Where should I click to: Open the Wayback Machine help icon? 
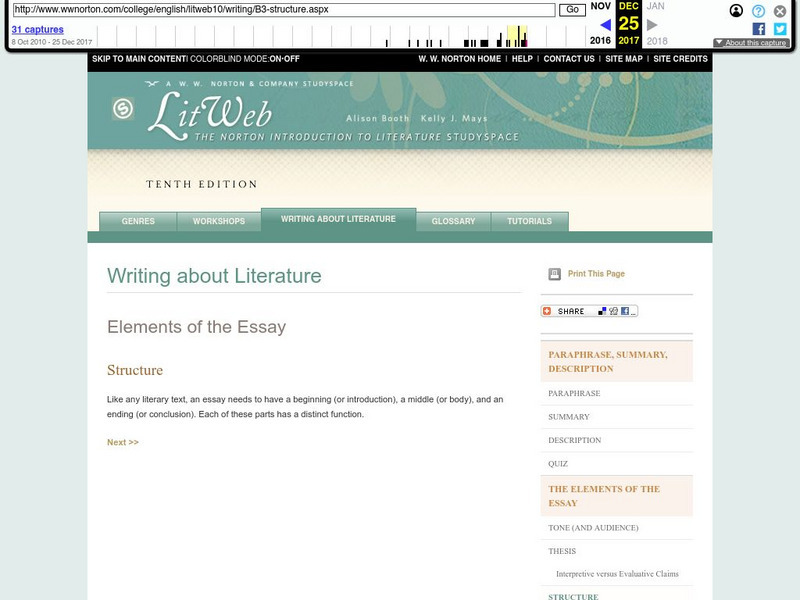coord(758,11)
